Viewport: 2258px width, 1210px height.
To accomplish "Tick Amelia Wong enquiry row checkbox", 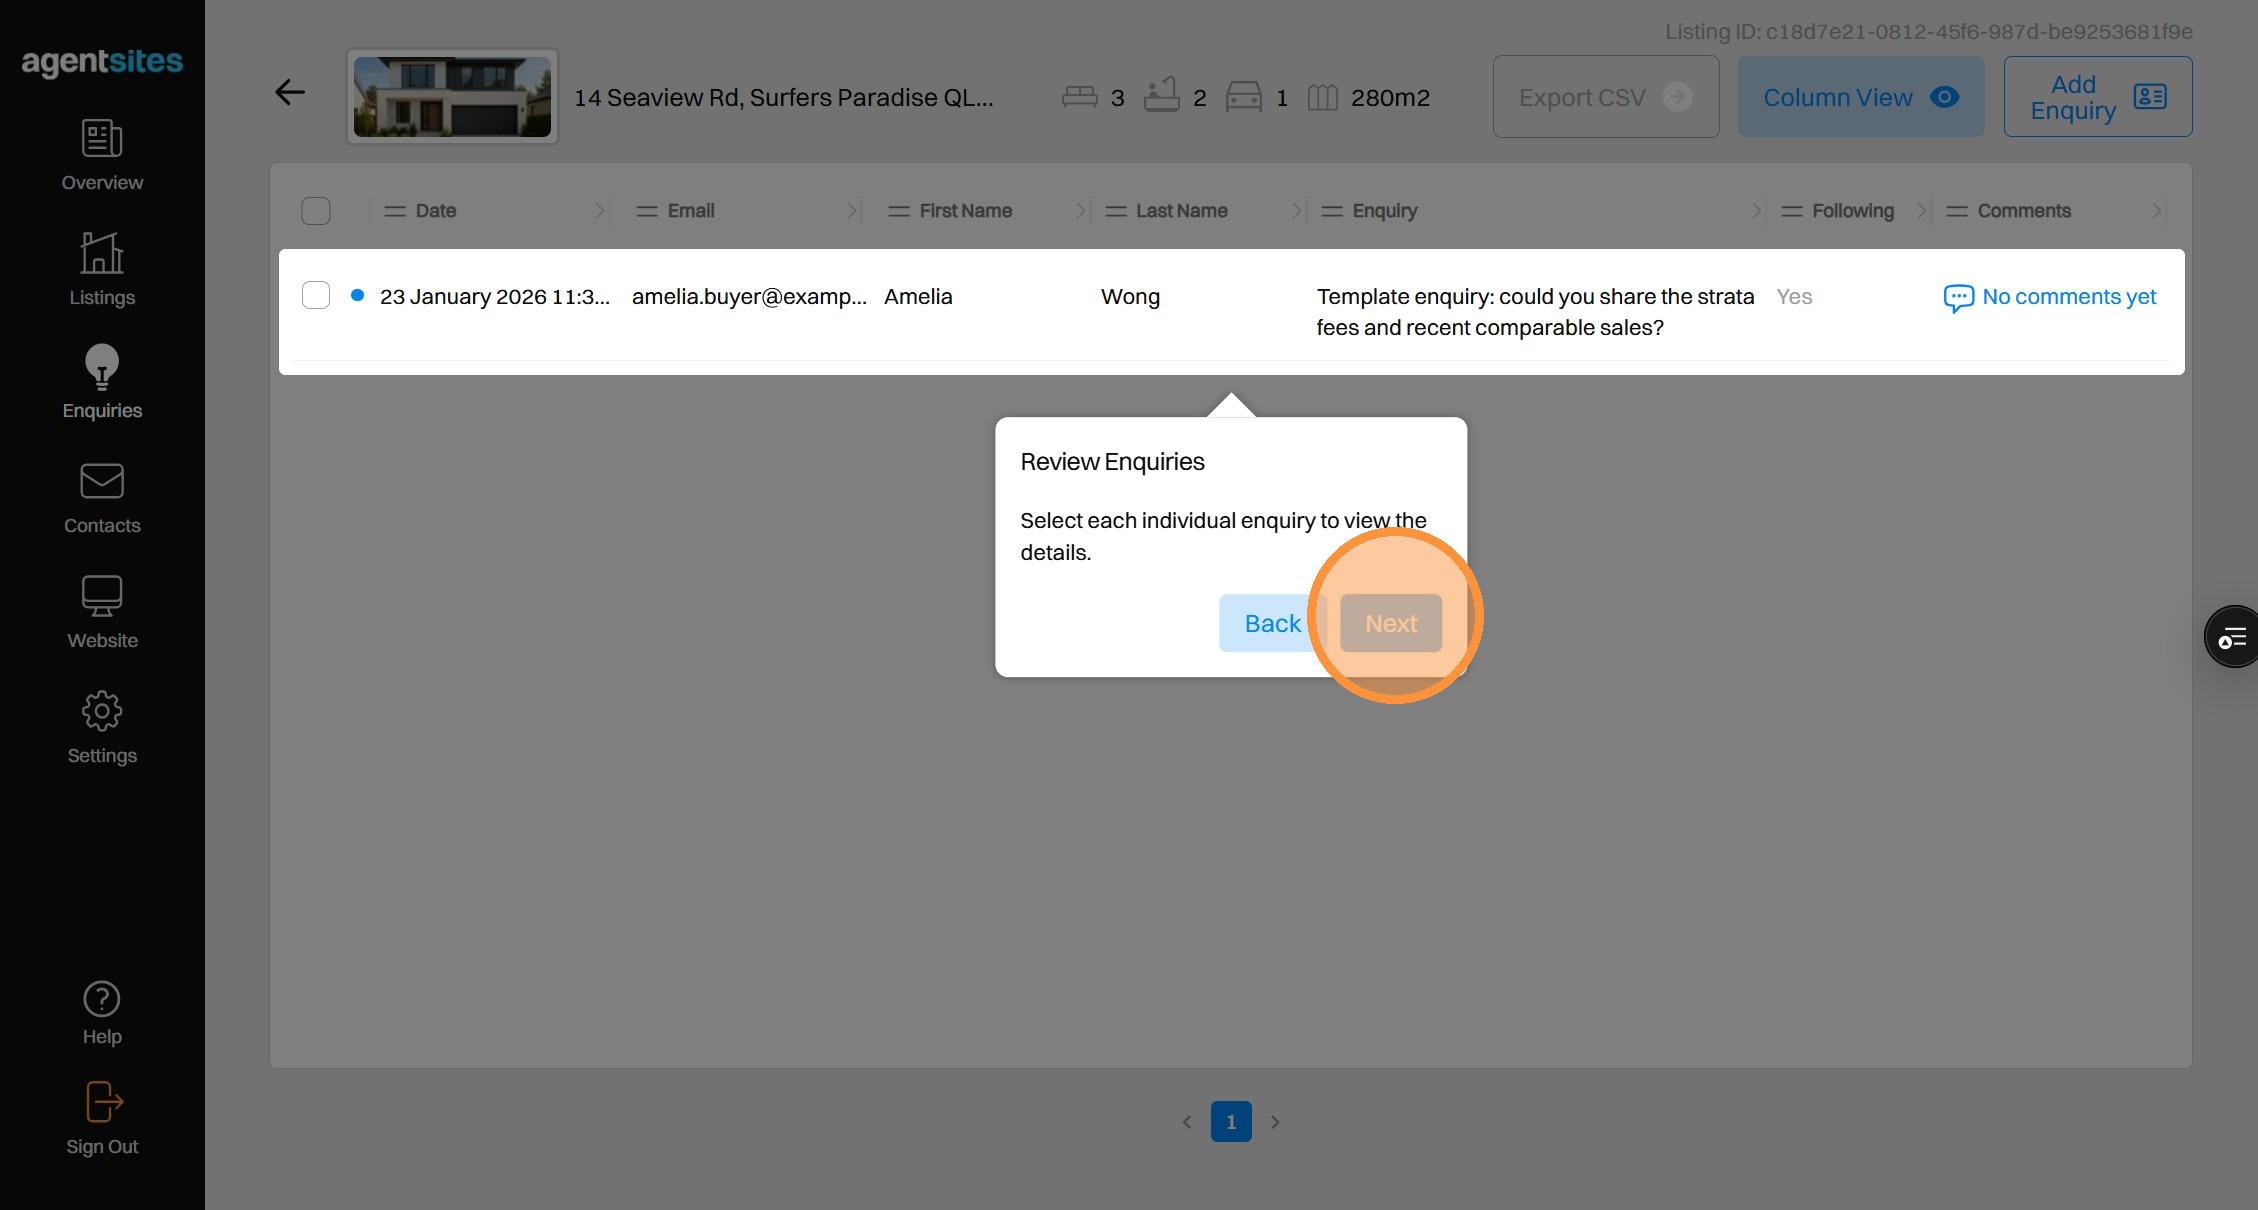I will pos(316,296).
